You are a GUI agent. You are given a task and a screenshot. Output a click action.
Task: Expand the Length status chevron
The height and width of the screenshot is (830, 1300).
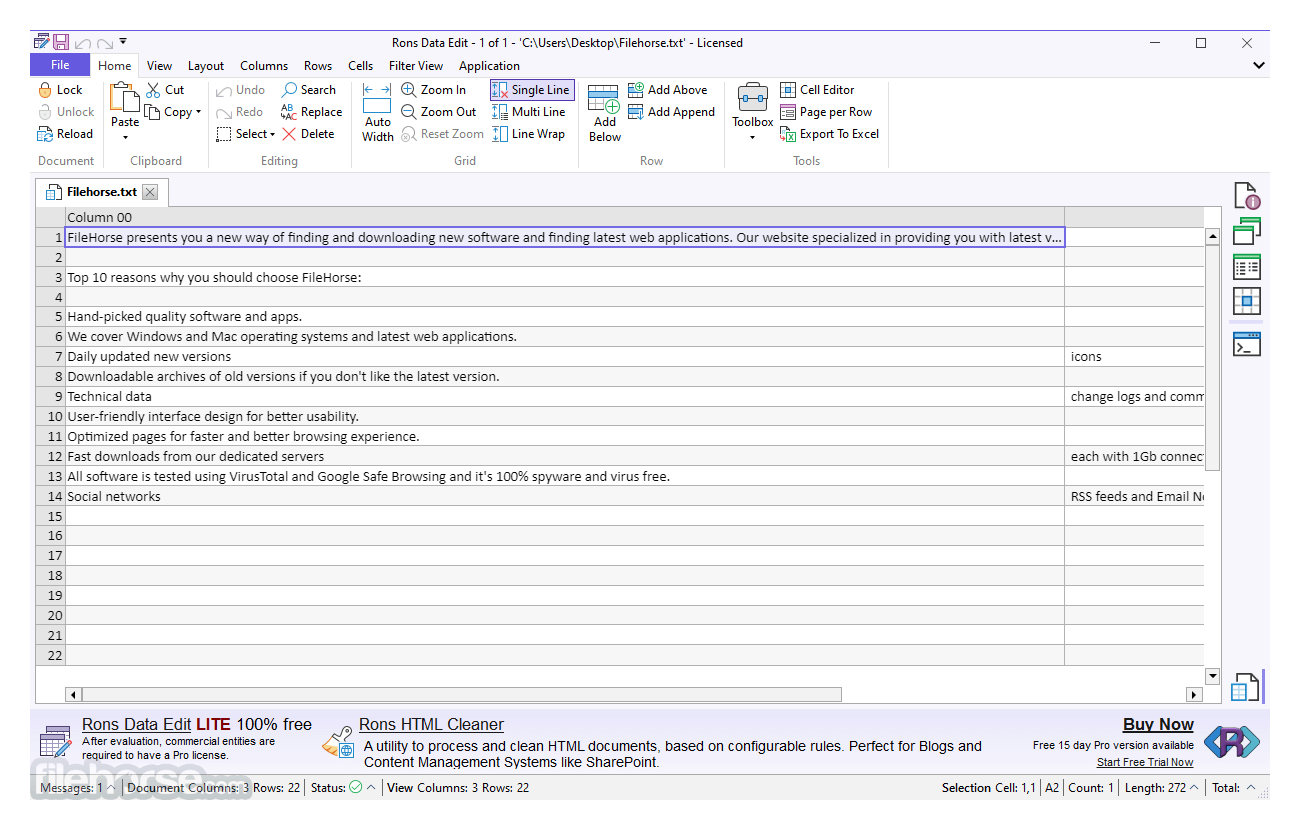tap(1194, 788)
